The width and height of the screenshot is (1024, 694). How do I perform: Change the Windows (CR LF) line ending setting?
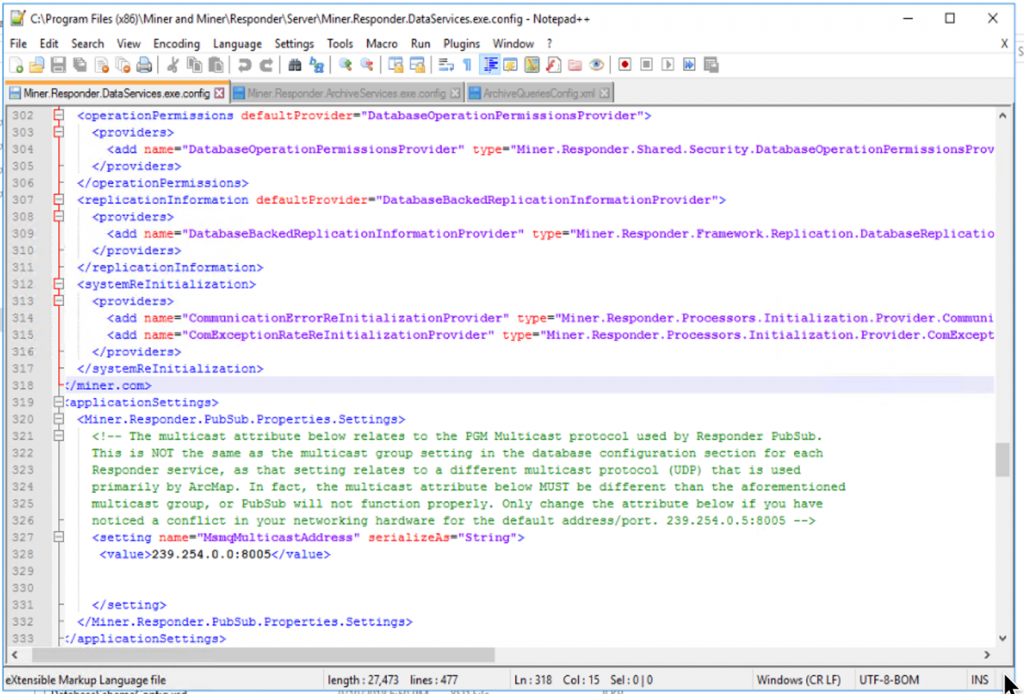[800, 679]
